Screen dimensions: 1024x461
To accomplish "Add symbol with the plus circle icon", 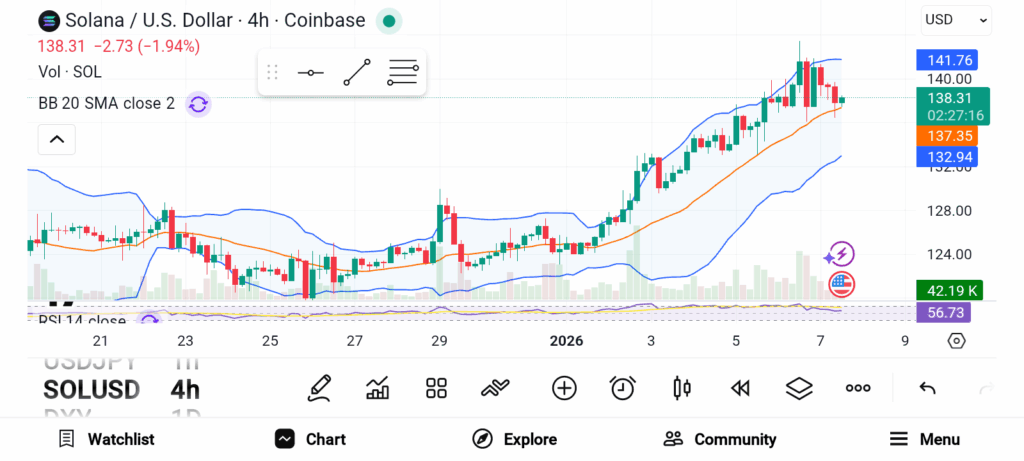I will click(x=564, y=388).
